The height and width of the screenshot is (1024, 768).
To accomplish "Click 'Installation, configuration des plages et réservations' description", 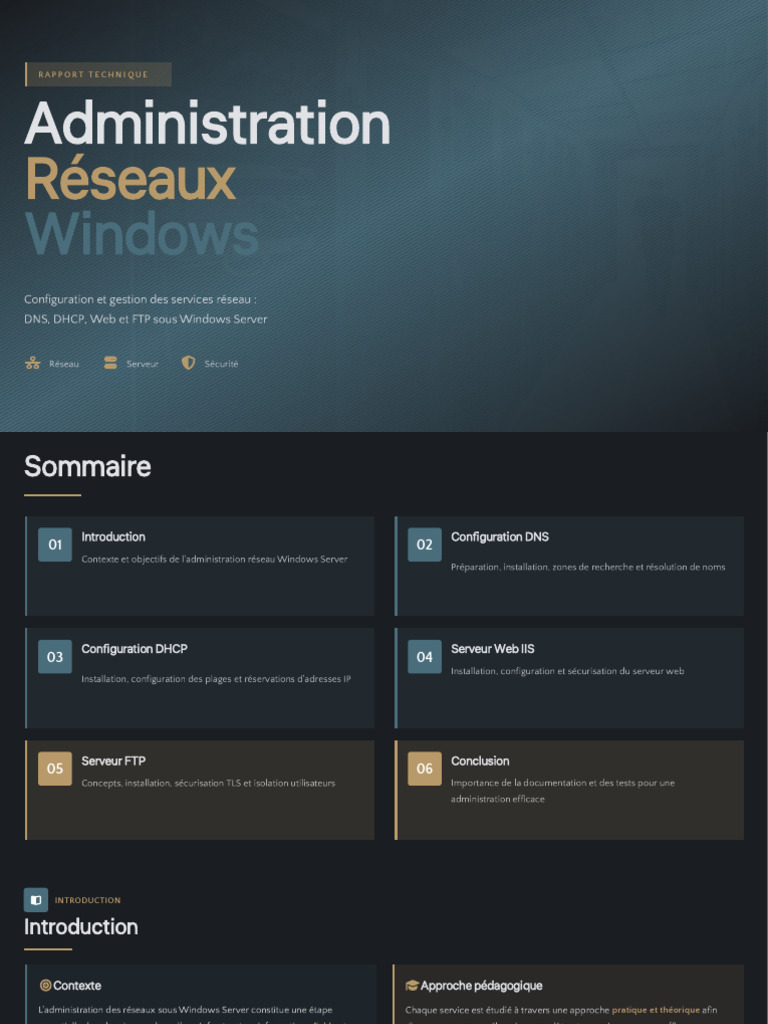I will [216, 679].
